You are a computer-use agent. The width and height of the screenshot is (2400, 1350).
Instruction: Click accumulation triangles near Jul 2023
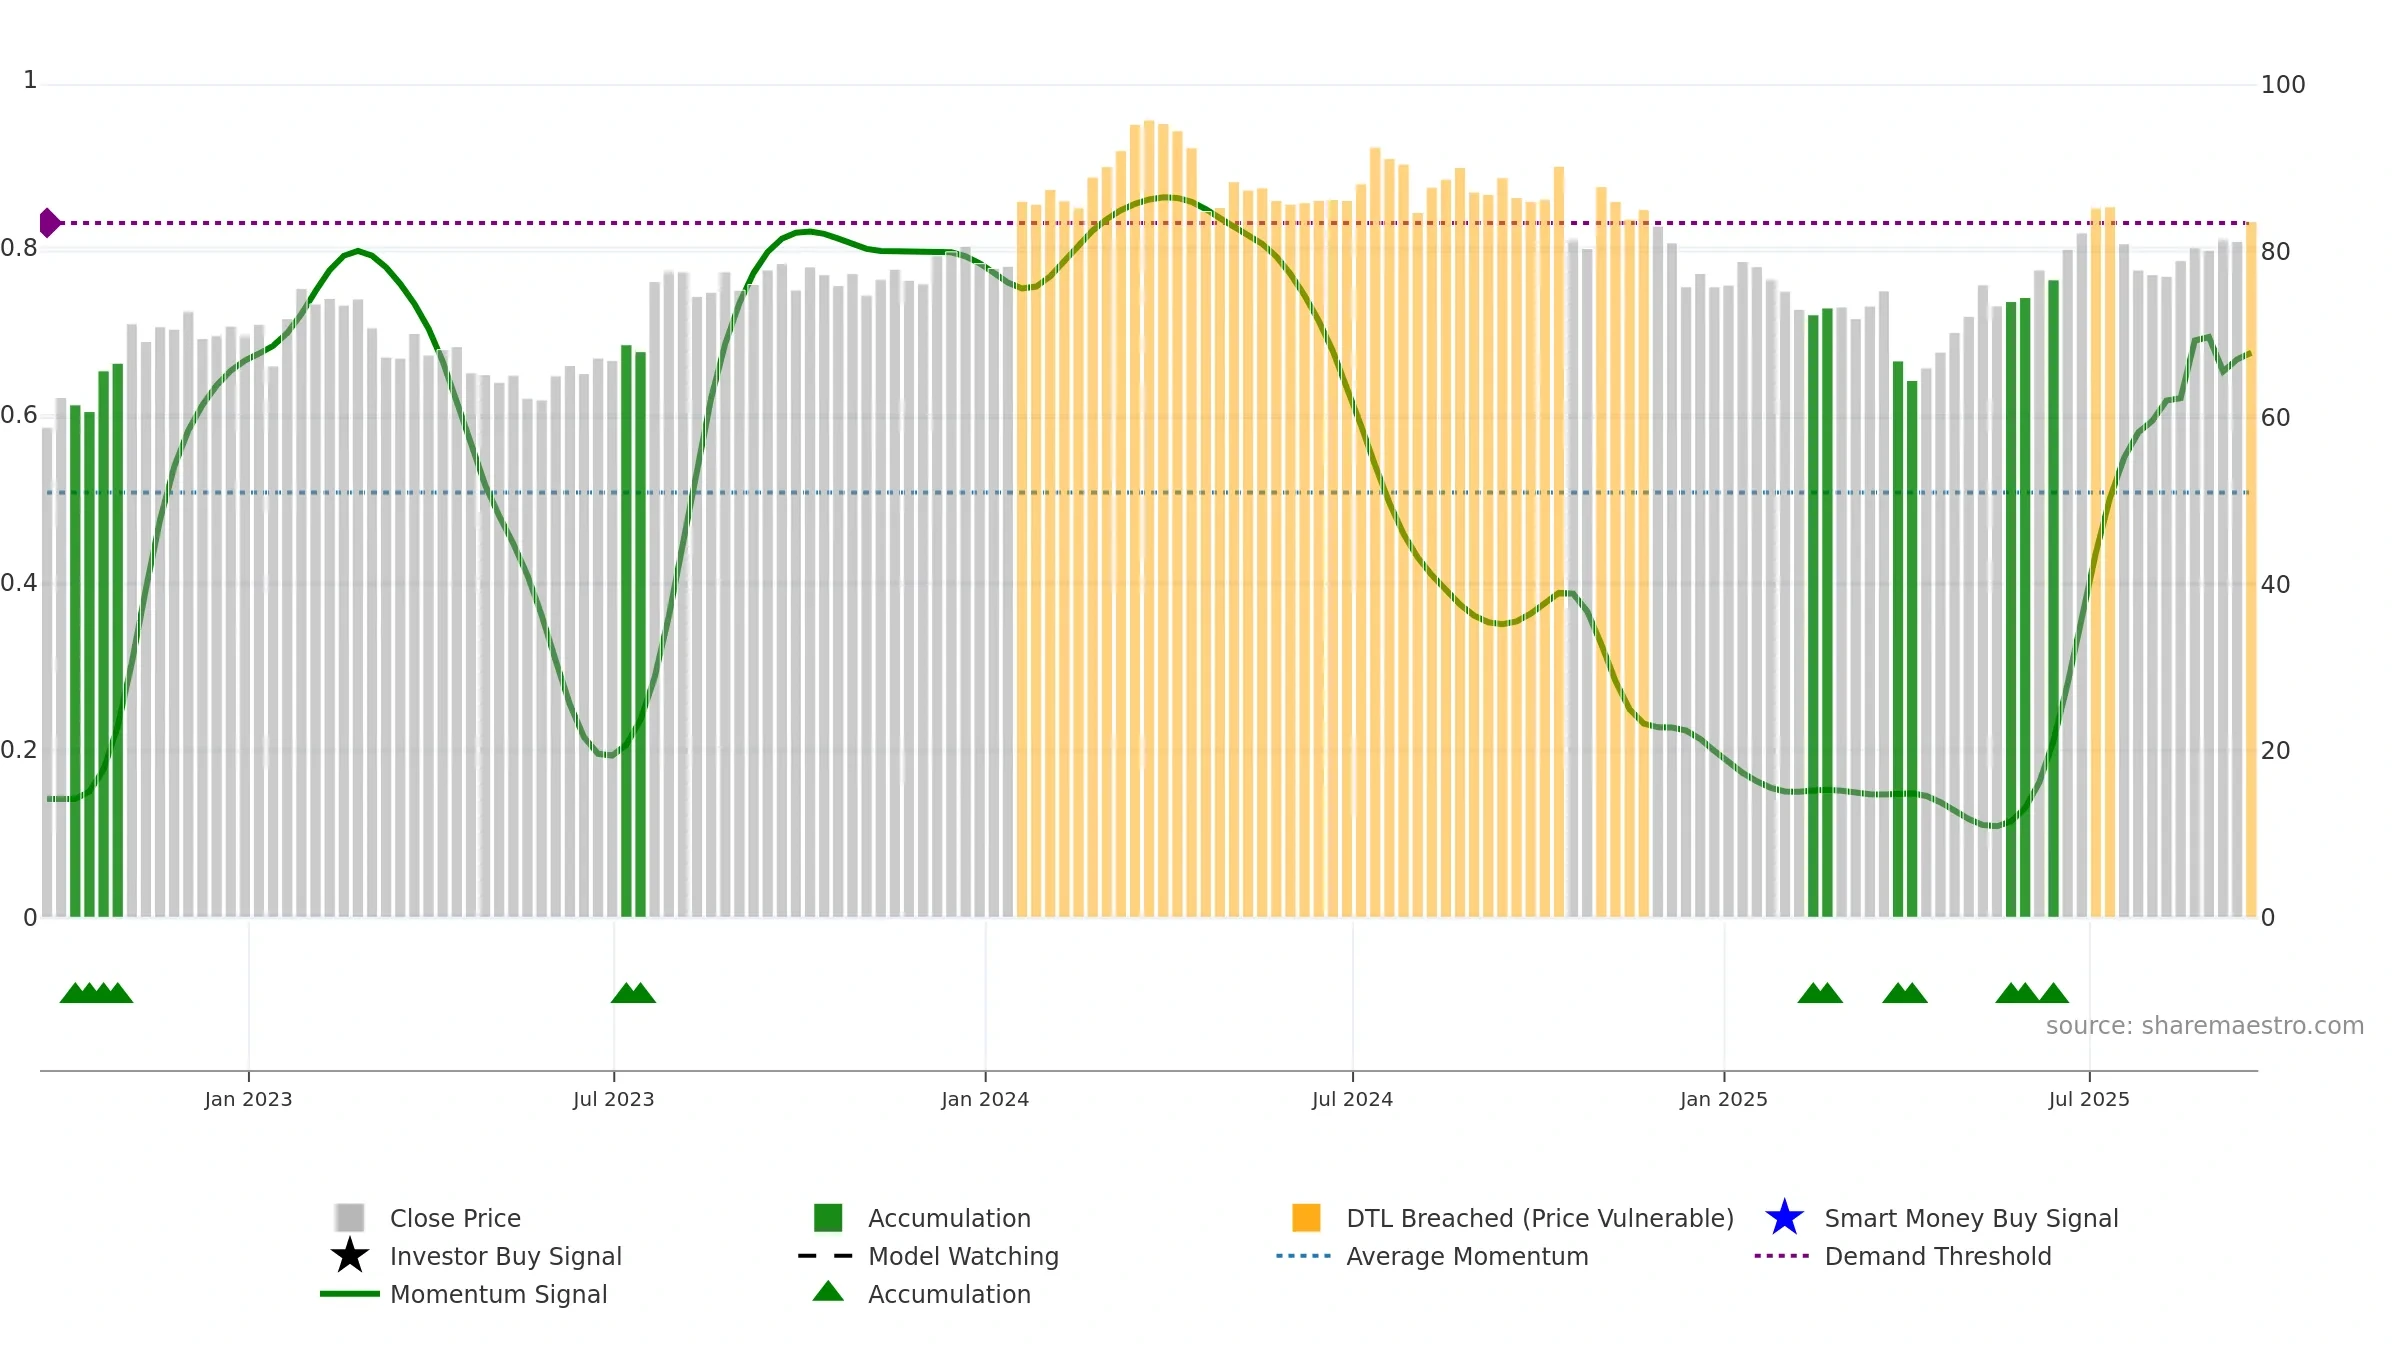click(x=633, y=993)
